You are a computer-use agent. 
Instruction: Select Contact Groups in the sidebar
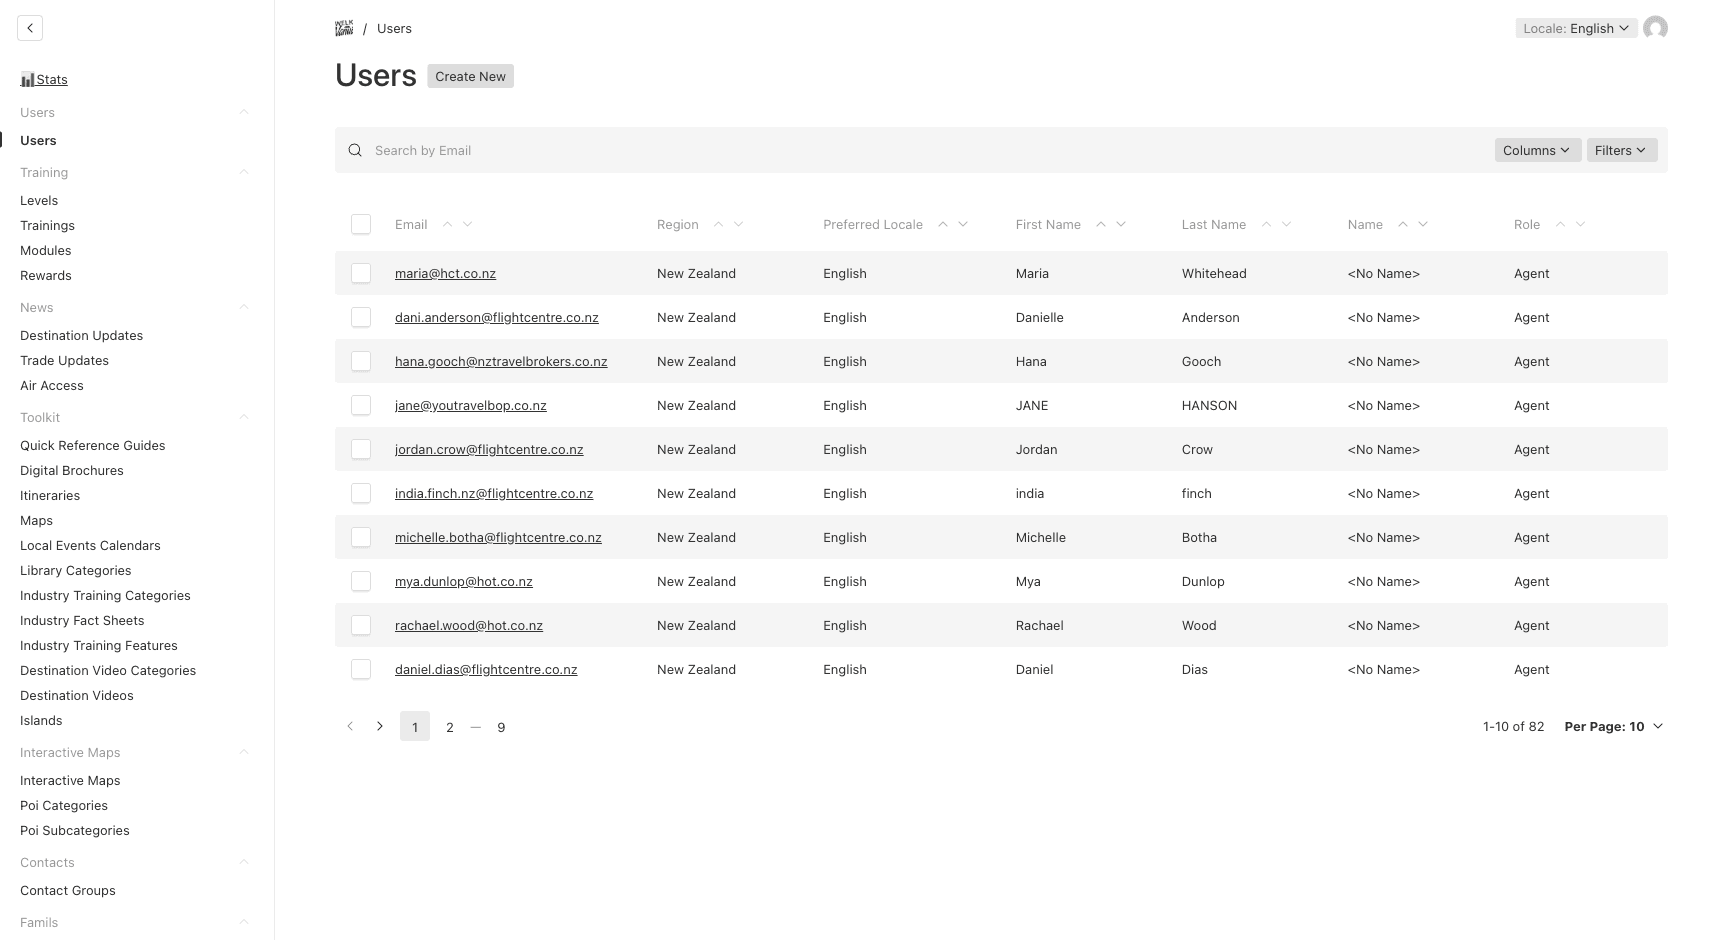(x=67, y=890)
